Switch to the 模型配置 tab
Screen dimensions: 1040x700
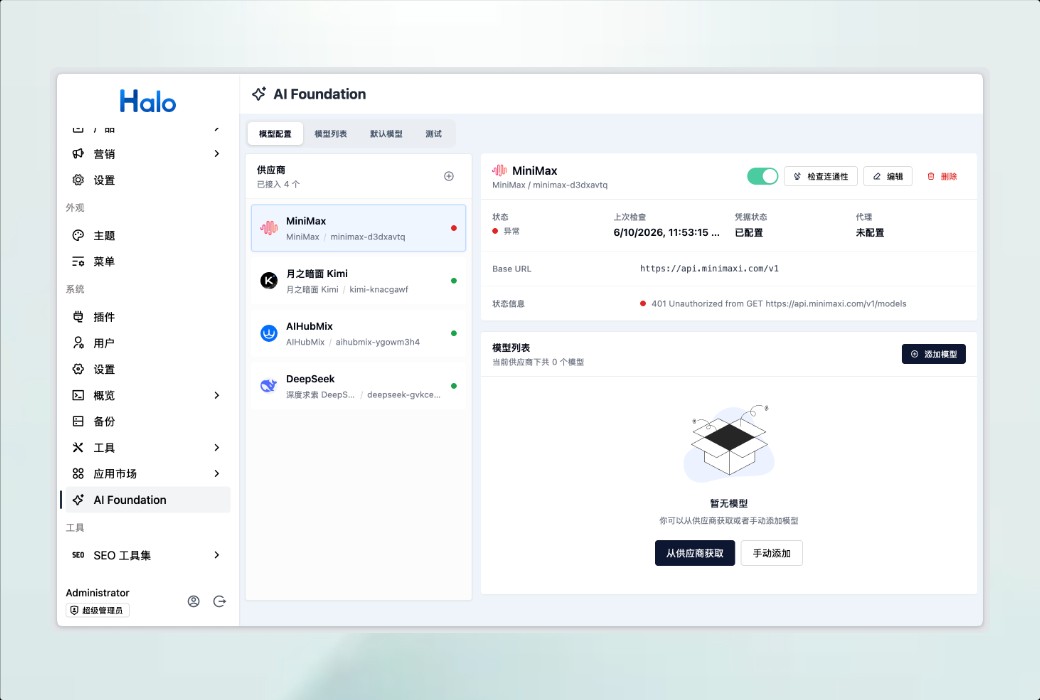click(275, 133)
